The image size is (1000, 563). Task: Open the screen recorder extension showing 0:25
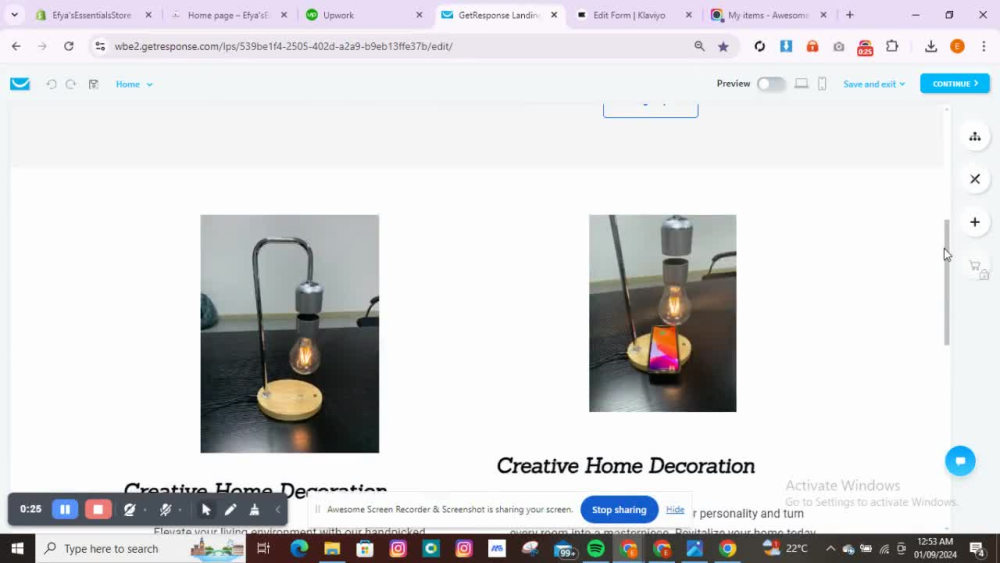pyautogui.click(x=865, y=47)
